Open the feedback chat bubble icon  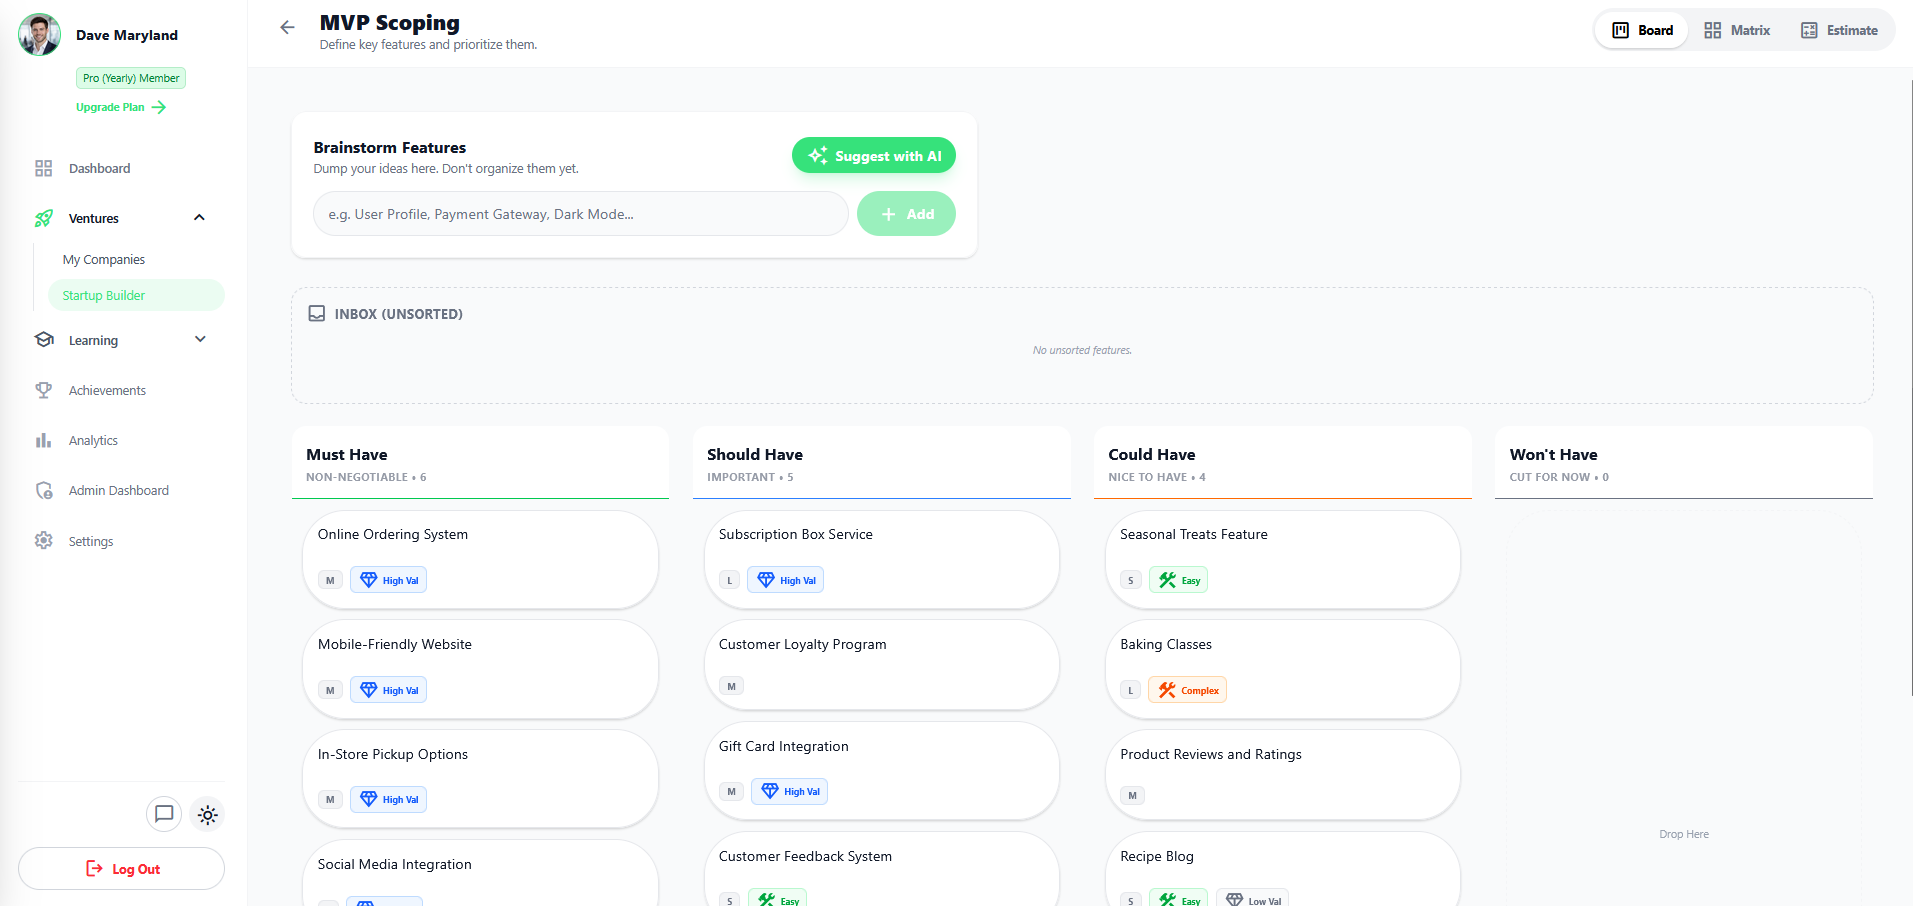tap(164, 814)
